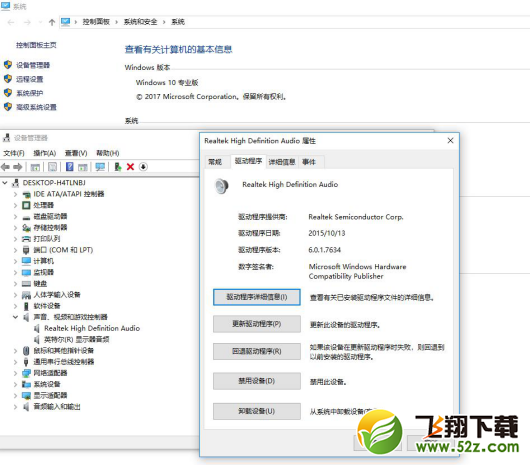Open the 操作(A) menu in Device Manager
This screenshot has width=531, height=466.
tap(44, 153)
